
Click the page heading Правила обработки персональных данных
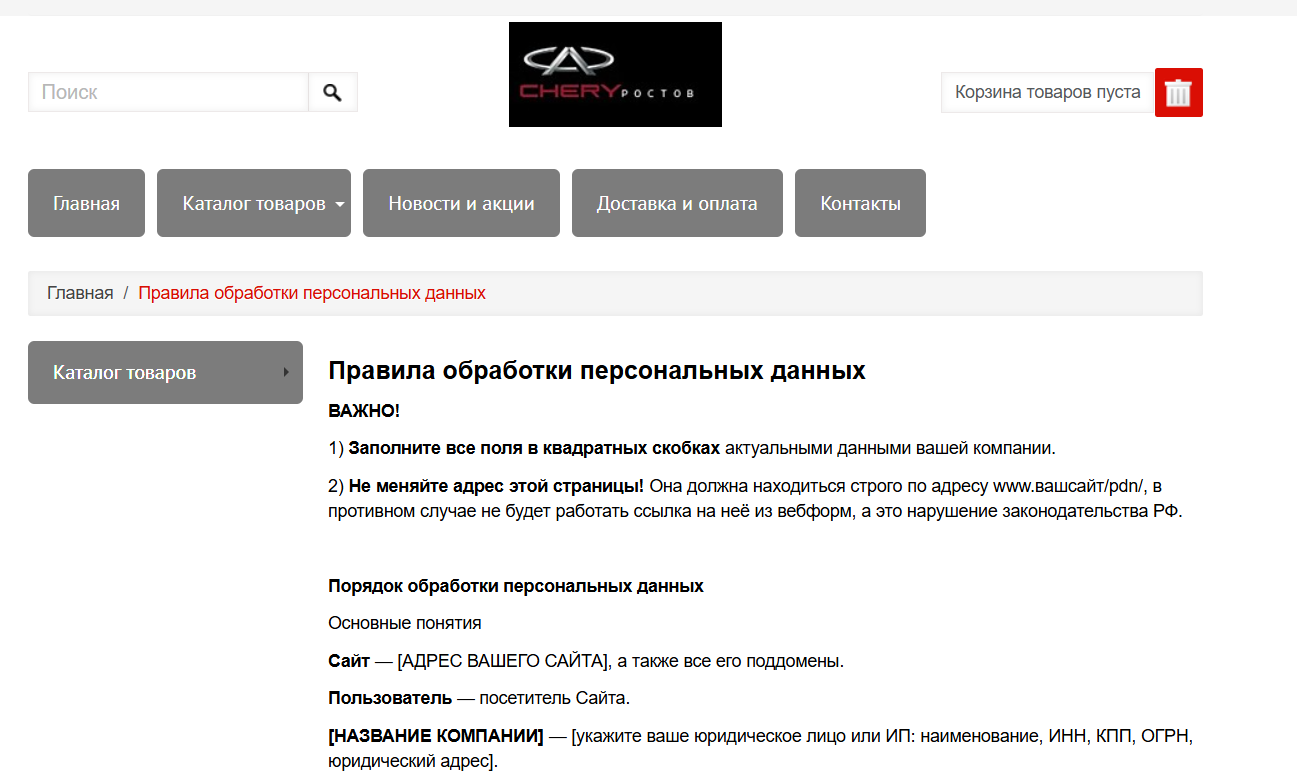pos(597,371)
